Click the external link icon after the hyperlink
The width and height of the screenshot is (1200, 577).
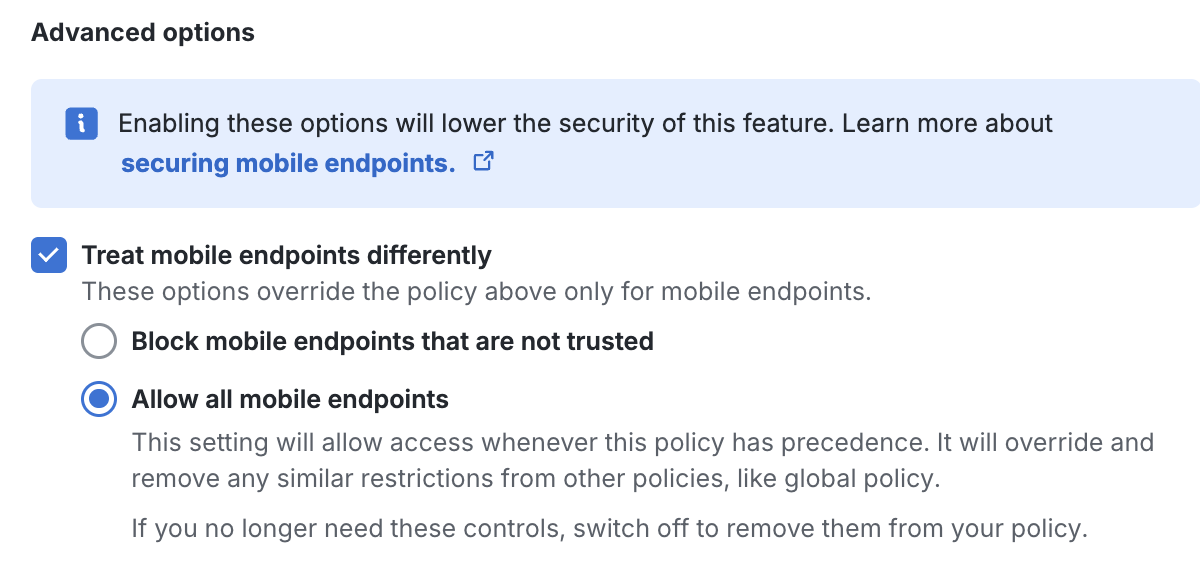tap(483, 162)
